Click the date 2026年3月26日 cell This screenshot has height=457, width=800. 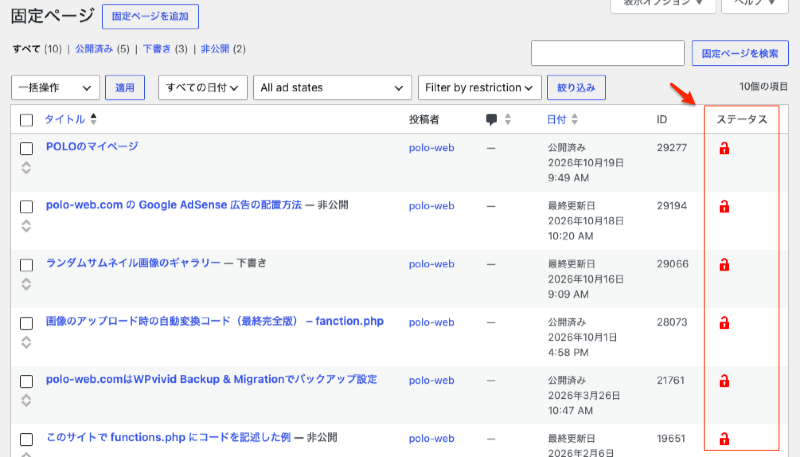pyautogui.click(x=584, y=395)
